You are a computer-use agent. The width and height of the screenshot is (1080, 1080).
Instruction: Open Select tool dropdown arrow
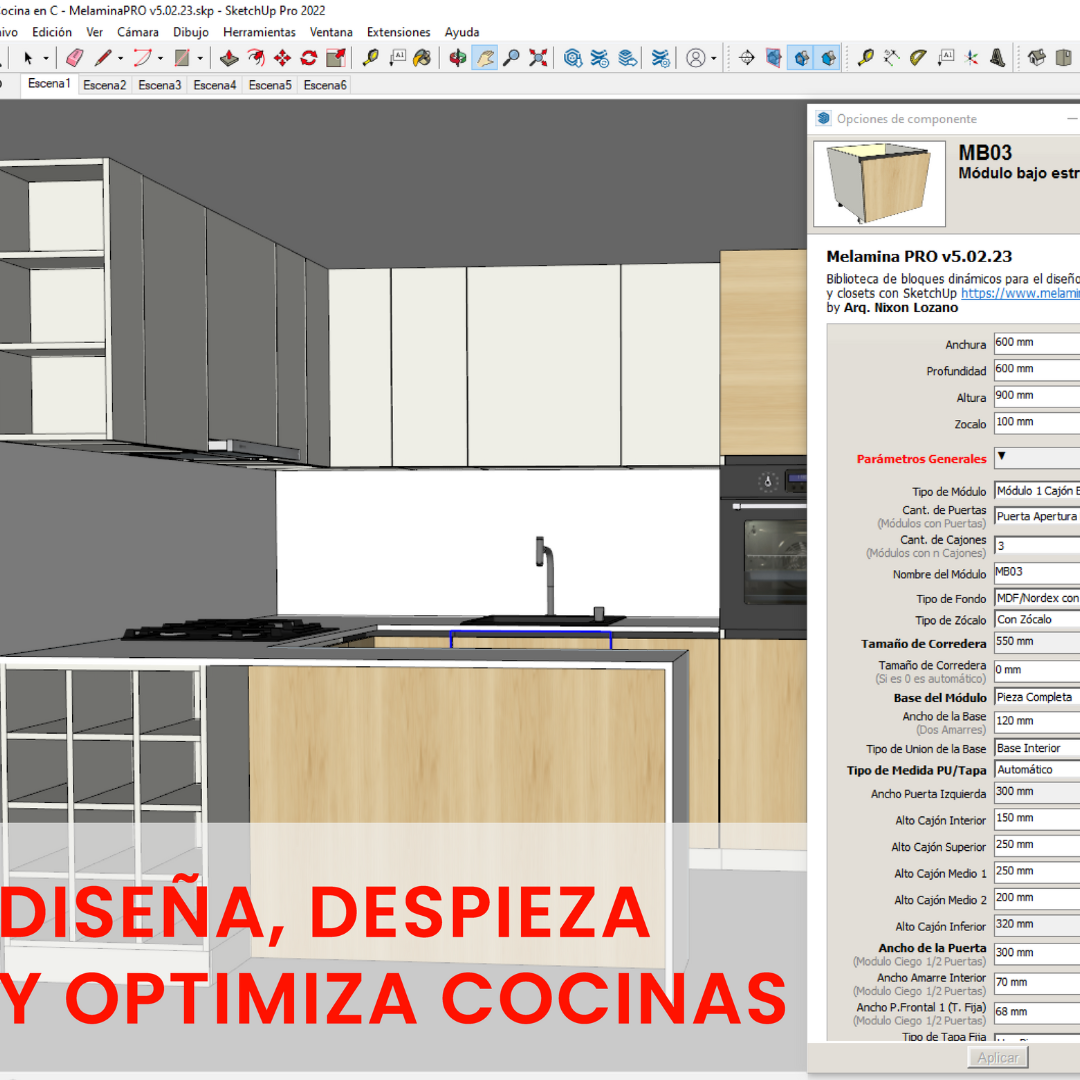(46, 59)
